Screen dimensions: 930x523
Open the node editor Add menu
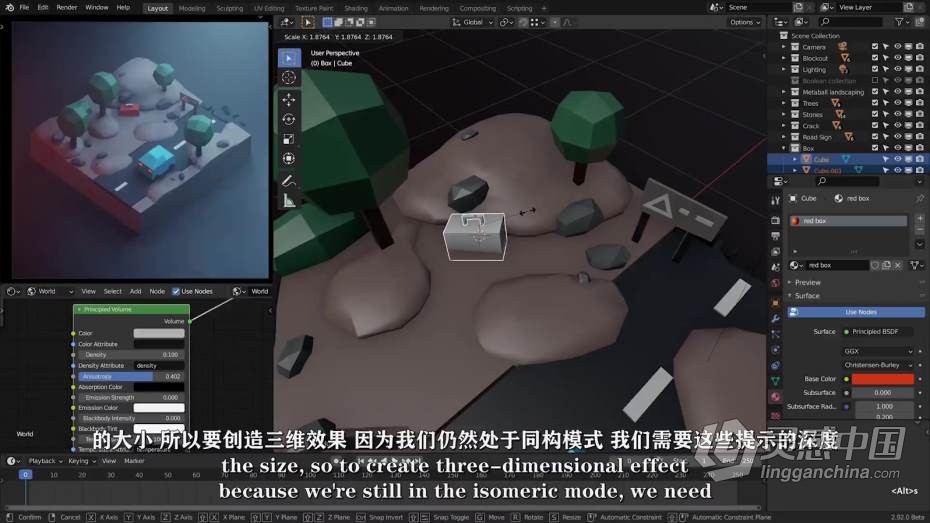pos(135,291)
